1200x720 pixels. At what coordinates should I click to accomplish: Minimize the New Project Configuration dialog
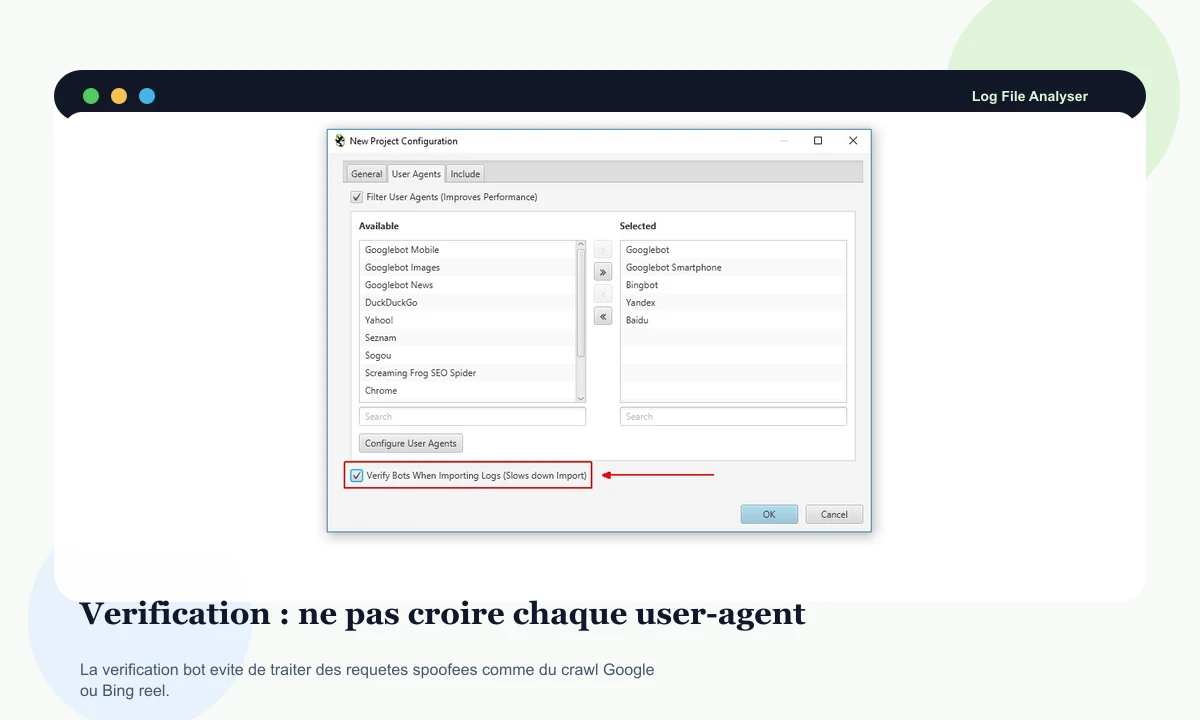783,141
